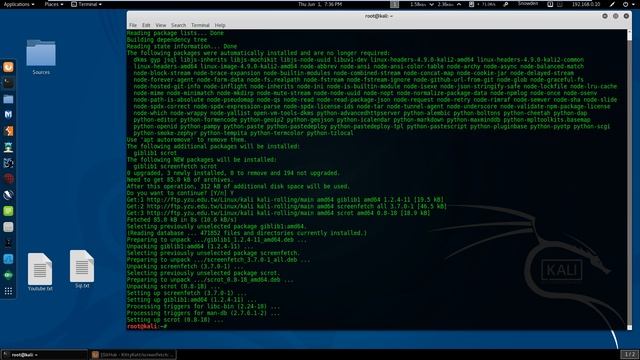The width and height of the screenshot is (640, 360).
Task: Open the Terminal menu in the window menubar
Action: pyautogui.click(x=200, y=25)
